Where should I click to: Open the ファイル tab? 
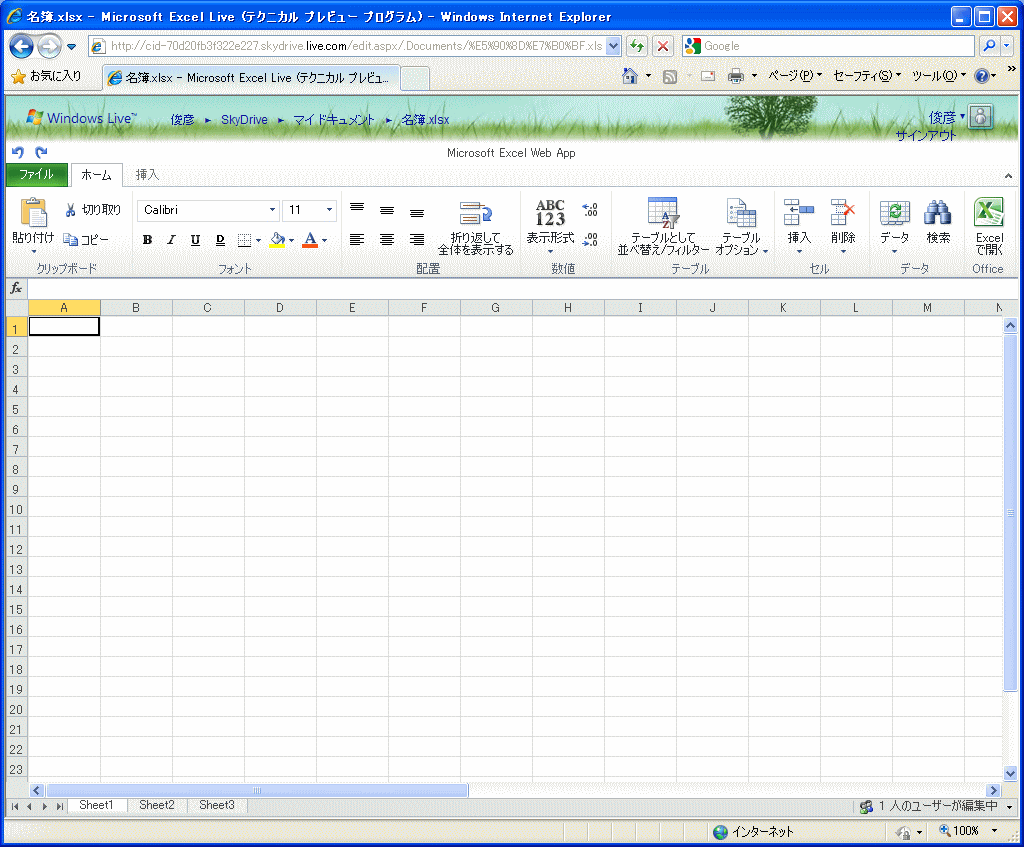[x=37, y=174]
